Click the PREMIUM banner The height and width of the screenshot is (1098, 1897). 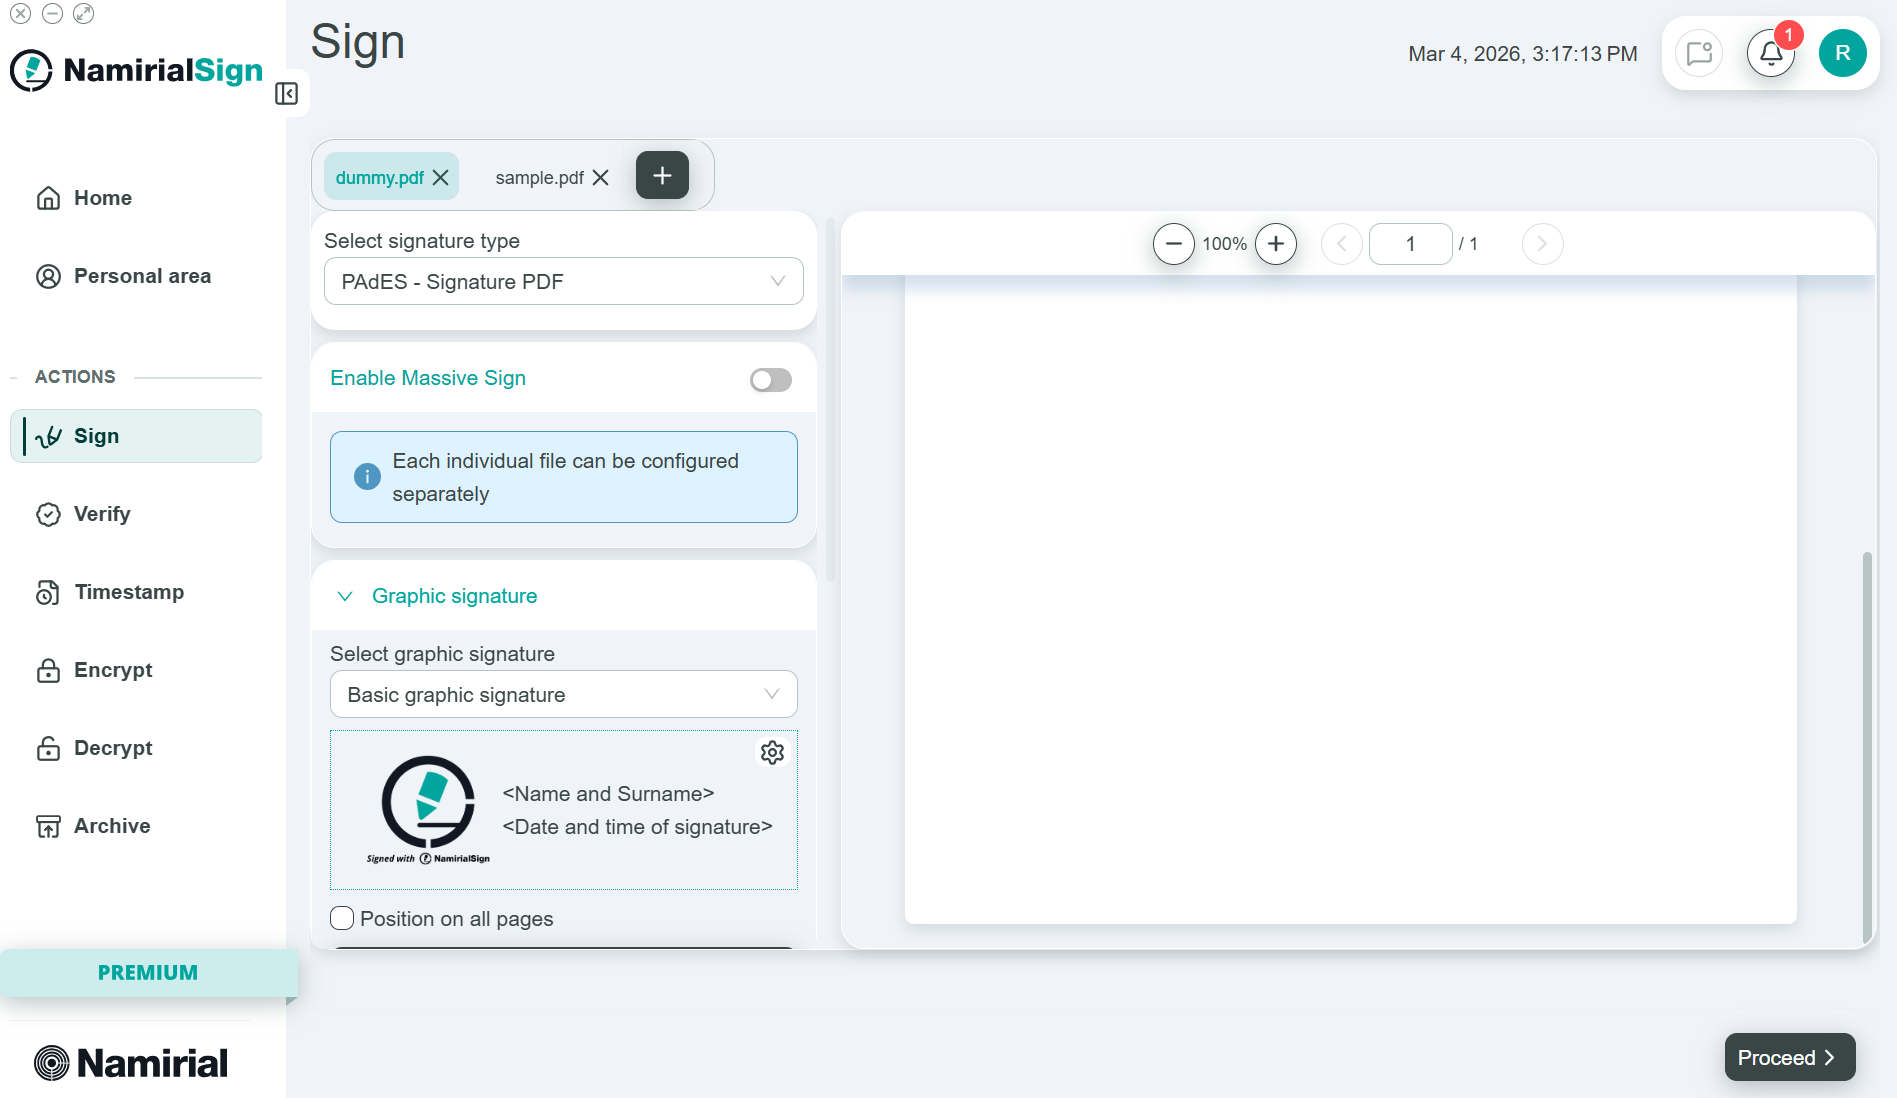pyautogui.click(x=148, y=973)
